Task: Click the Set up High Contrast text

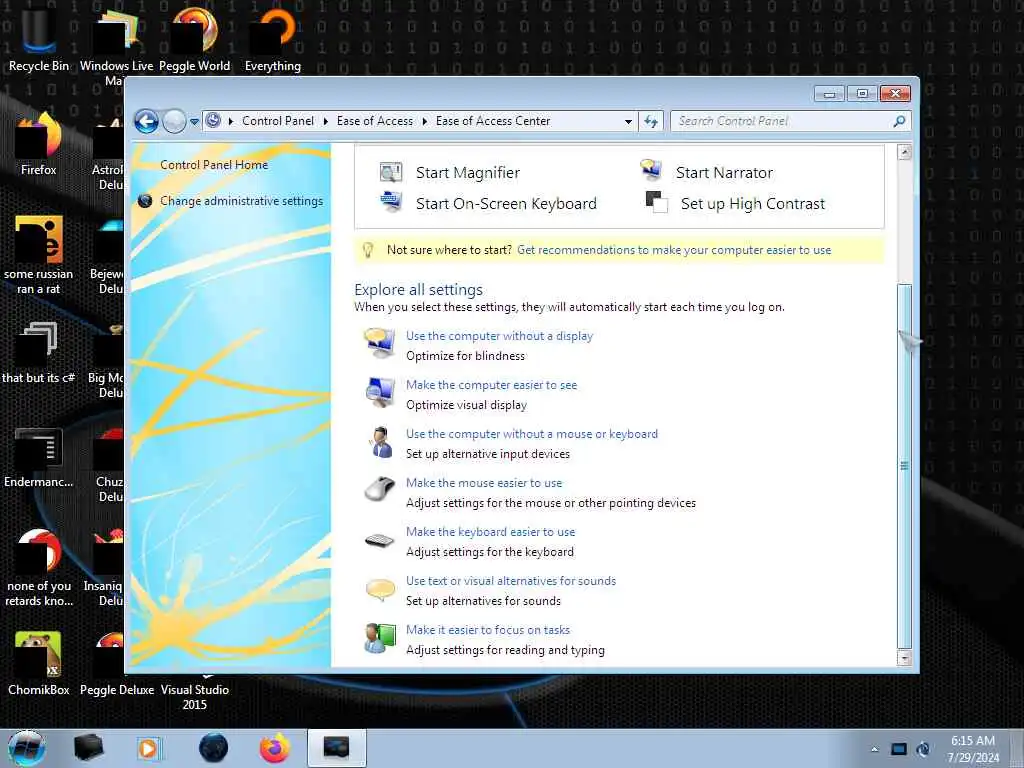Action: pyautogui.click(x=753, y=204)
